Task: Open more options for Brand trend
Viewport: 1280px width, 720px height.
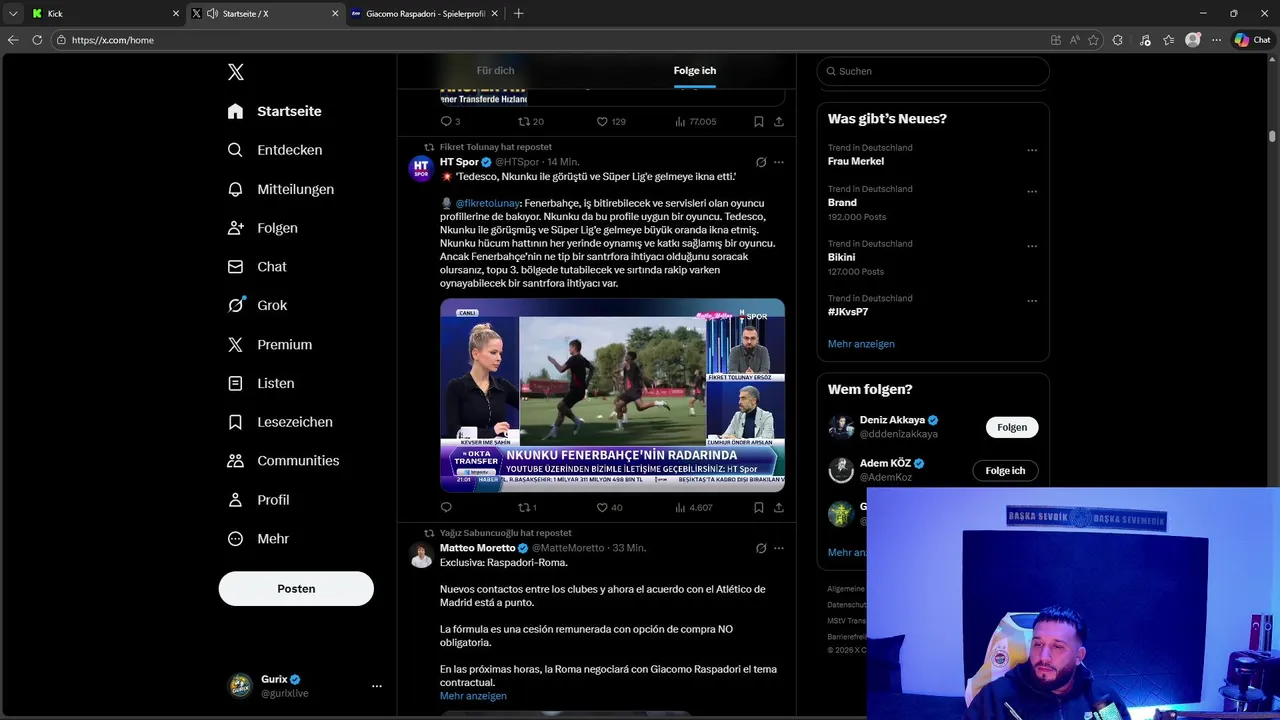Action: coord(1032,191)
